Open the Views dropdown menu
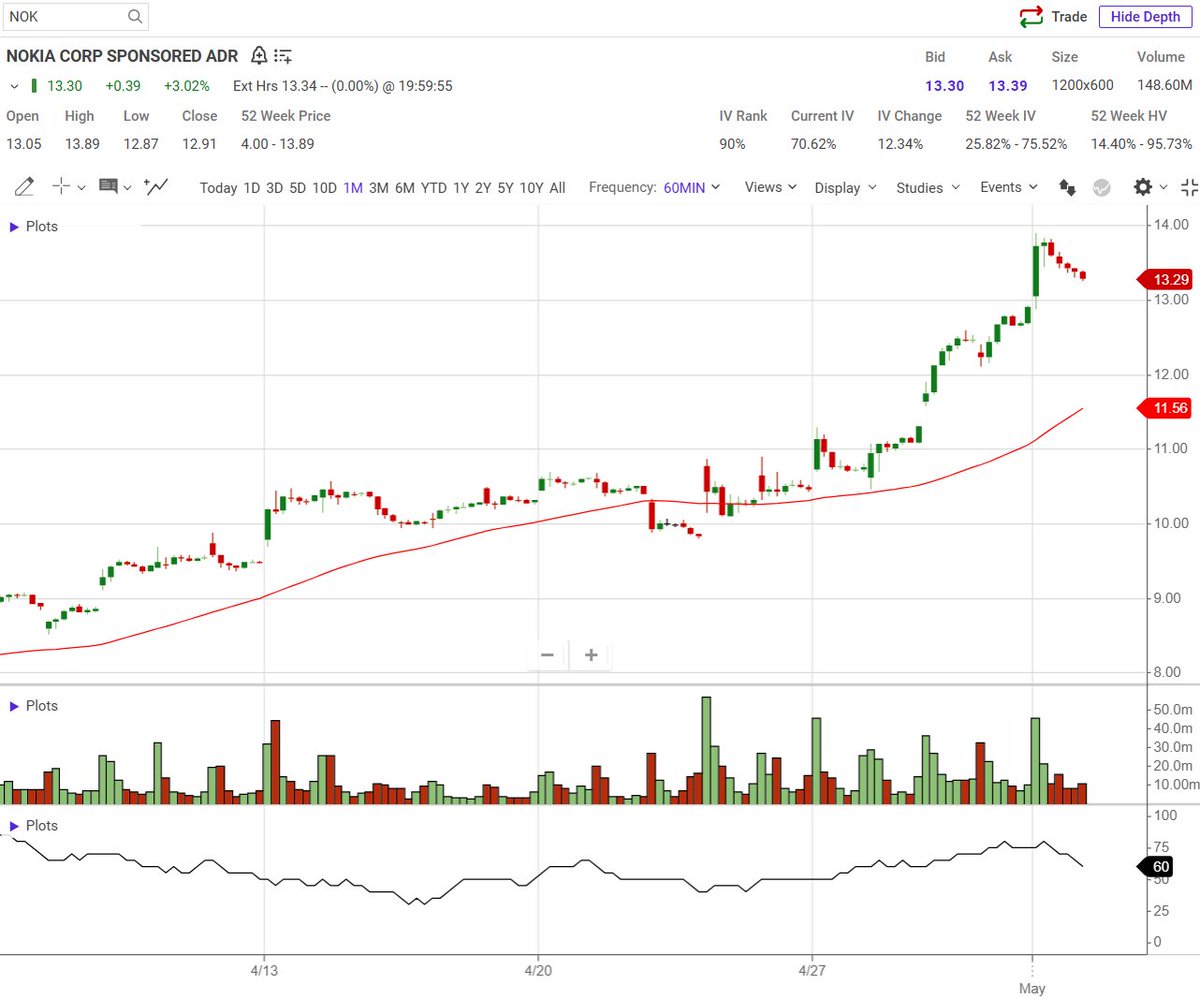 (x=771, y=187)
